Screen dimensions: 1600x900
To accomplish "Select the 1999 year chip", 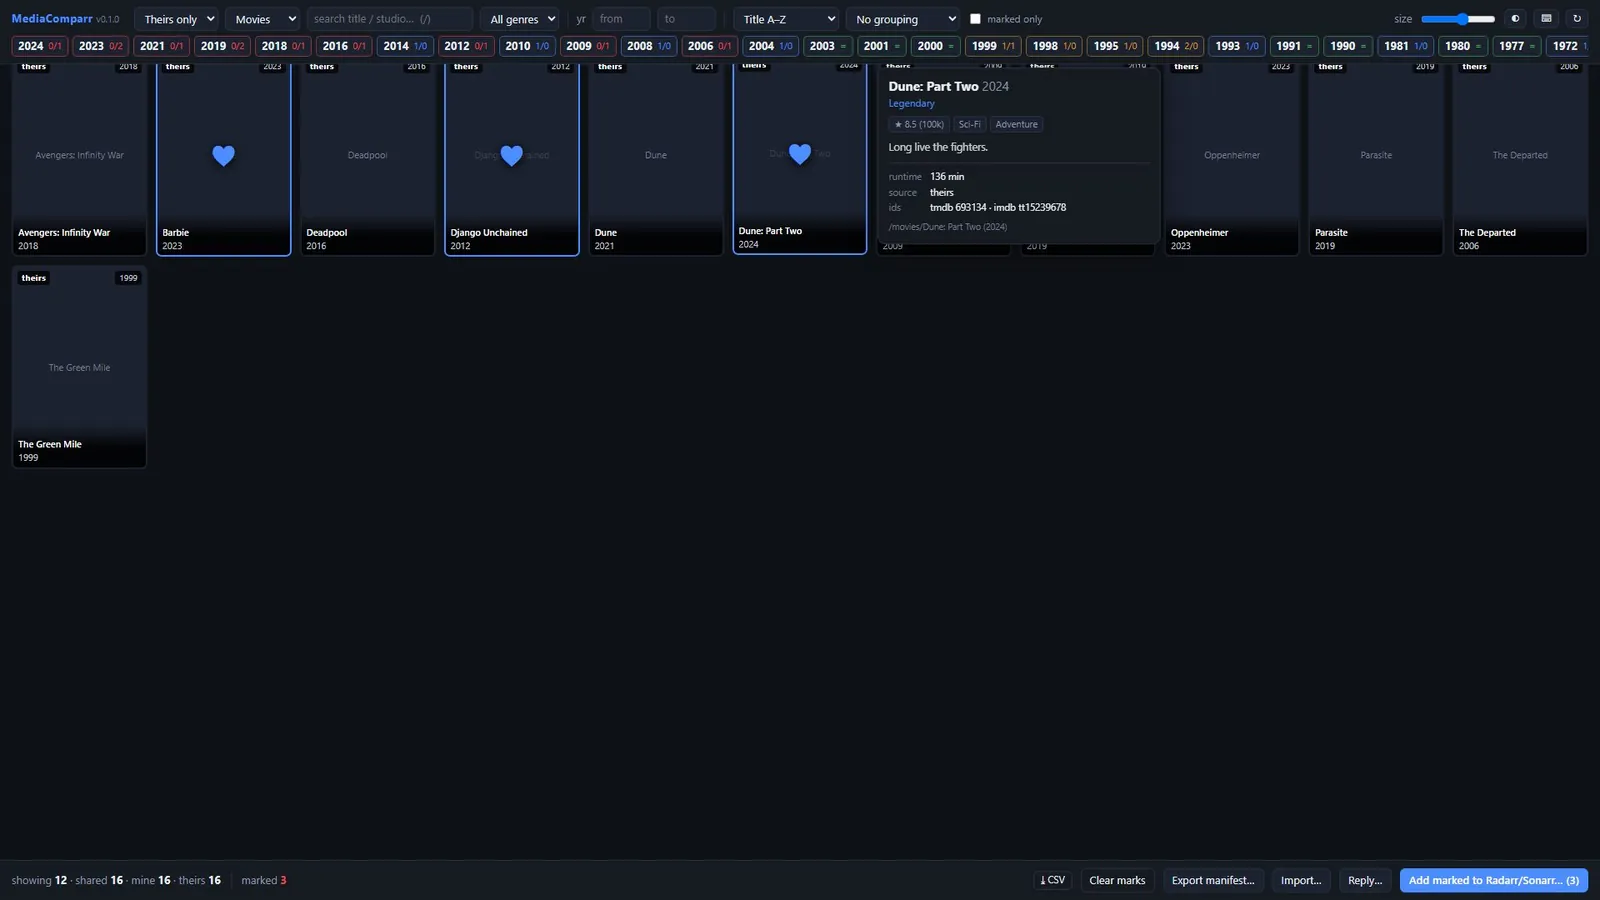I will click(x=993, y=46).
